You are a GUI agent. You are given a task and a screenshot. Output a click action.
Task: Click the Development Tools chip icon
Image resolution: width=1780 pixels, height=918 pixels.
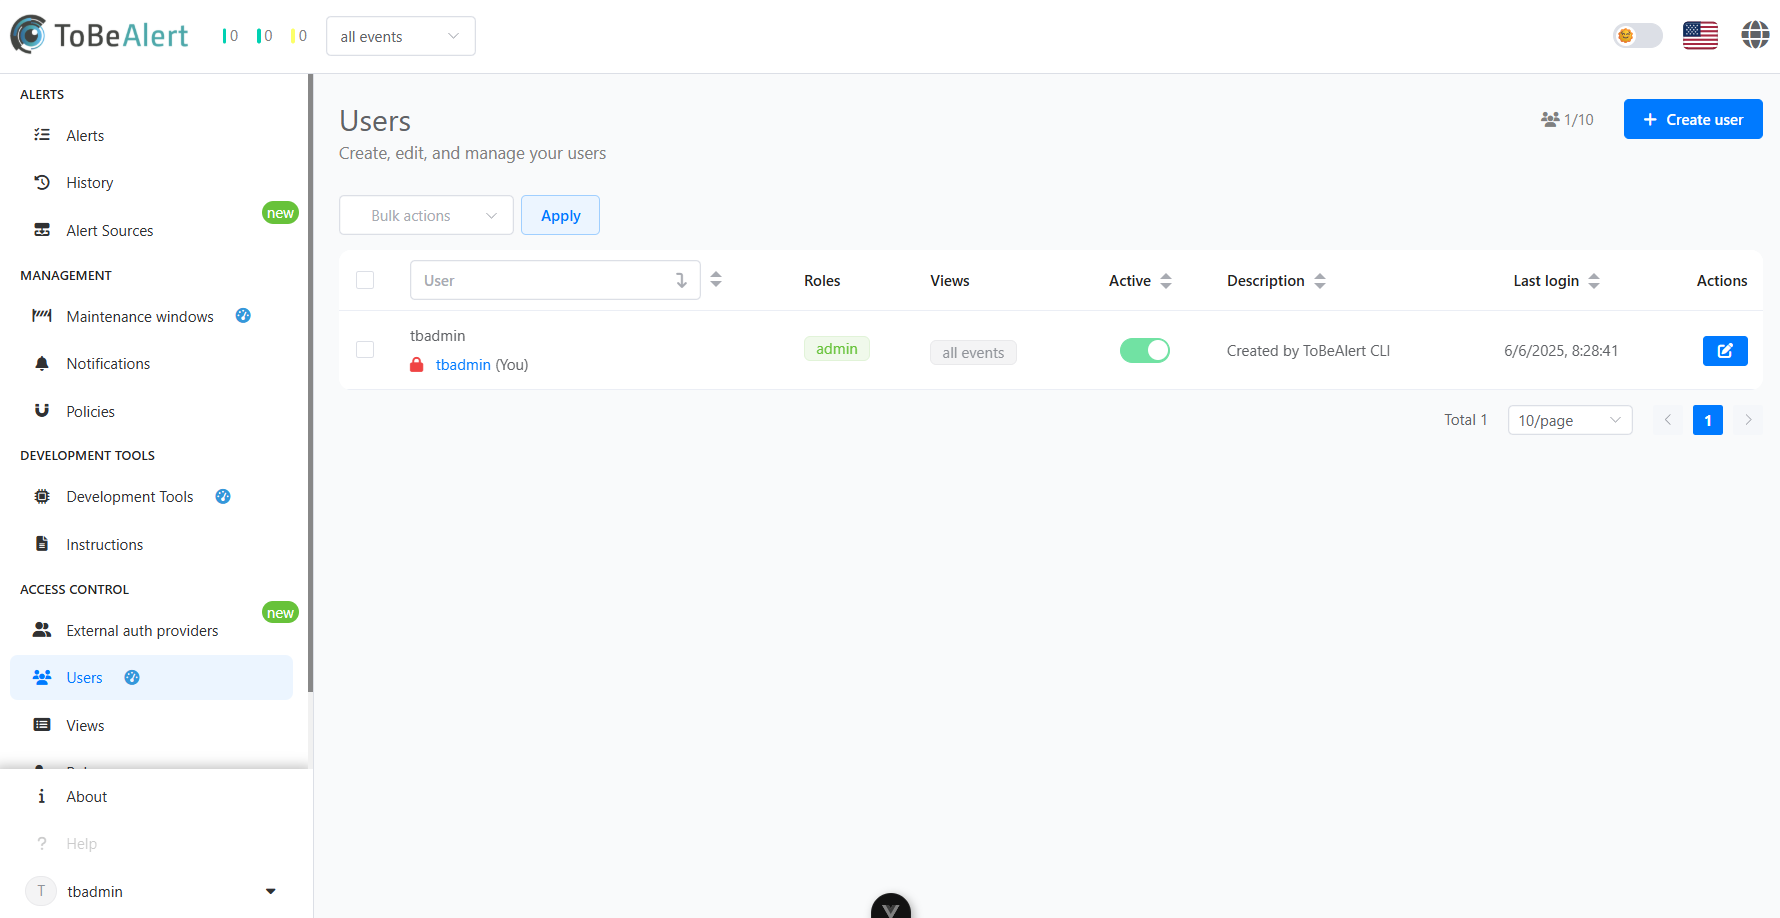click(42, 496)
